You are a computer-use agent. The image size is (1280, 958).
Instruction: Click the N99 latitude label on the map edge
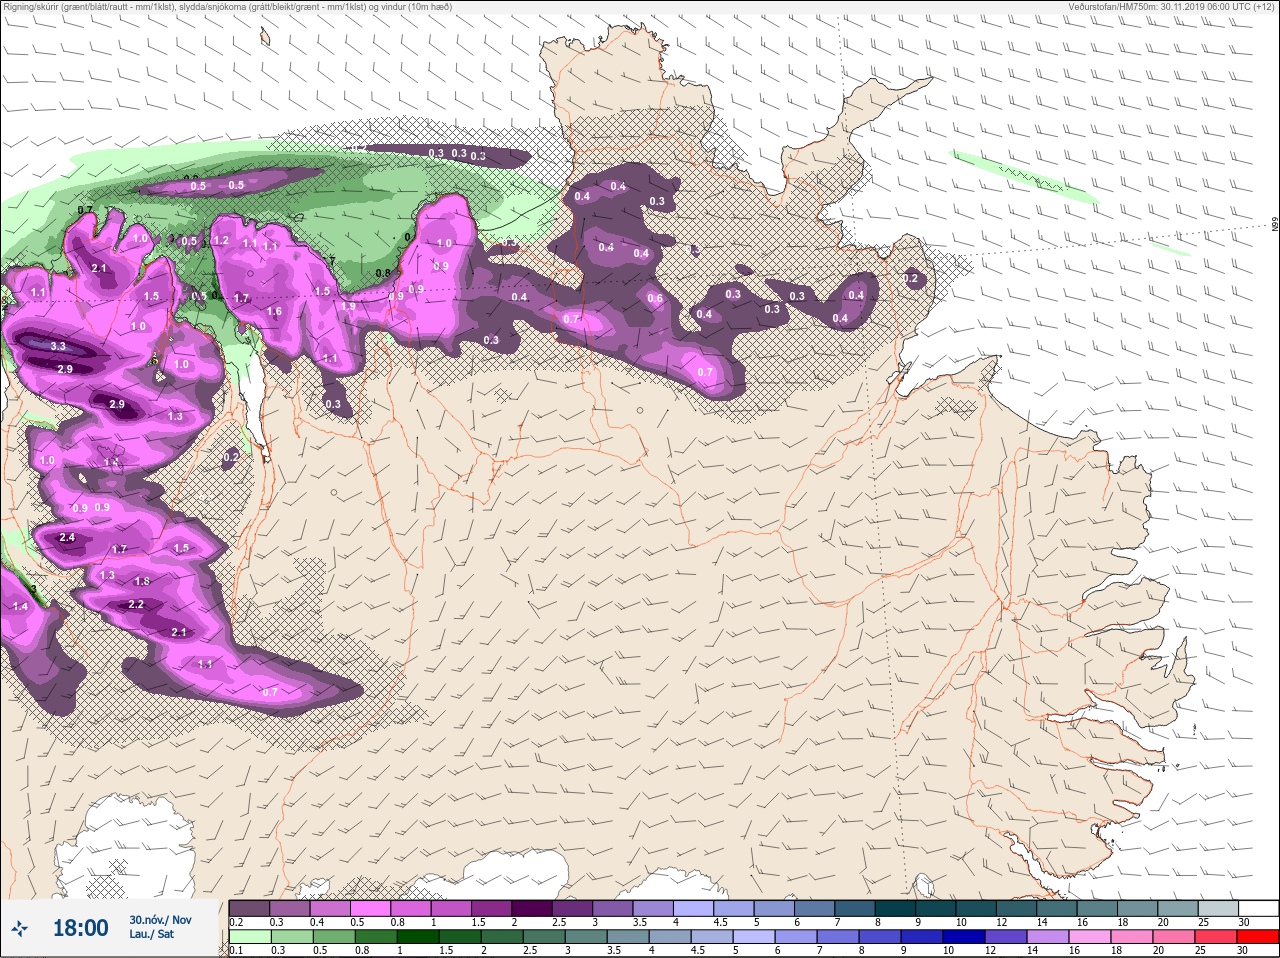click(x=1275, y=226)
